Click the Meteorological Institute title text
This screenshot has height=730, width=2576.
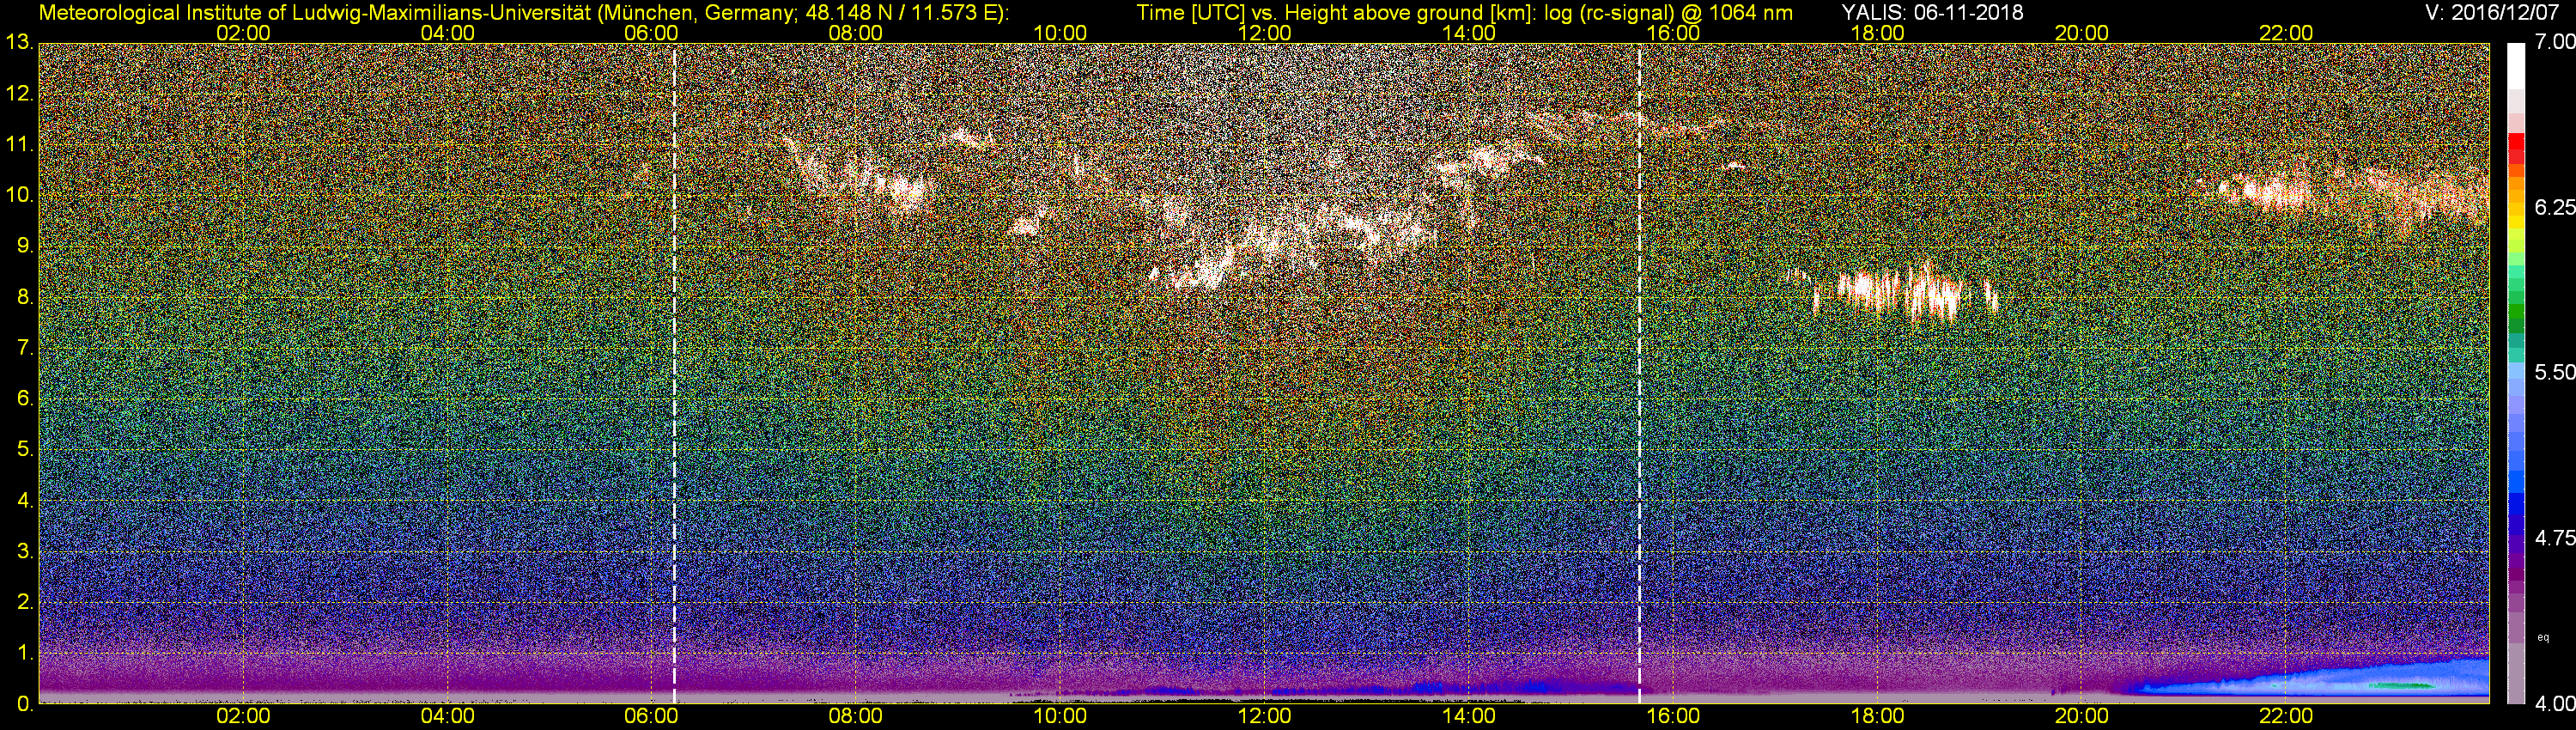(524, 13)
